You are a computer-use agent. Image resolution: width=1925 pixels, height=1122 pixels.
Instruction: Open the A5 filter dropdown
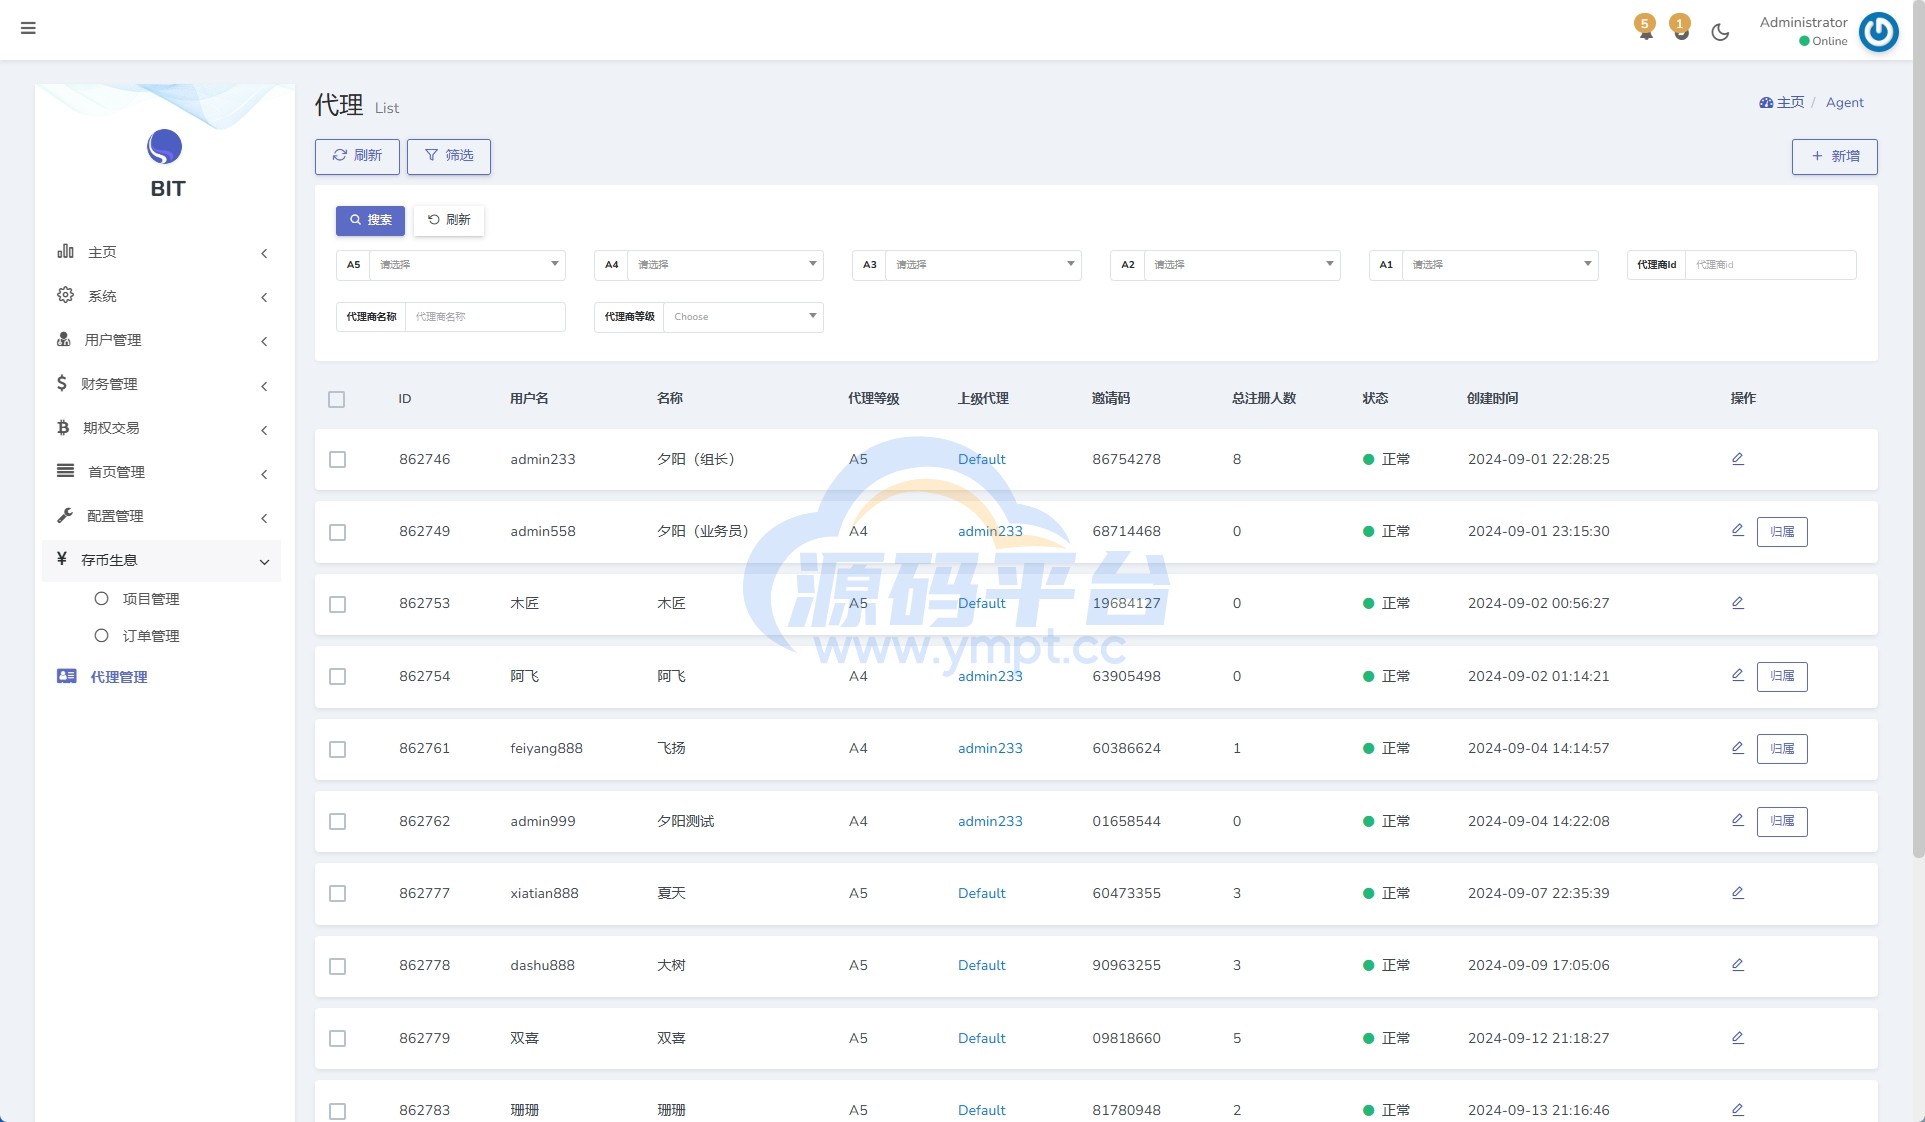[467, 265]
